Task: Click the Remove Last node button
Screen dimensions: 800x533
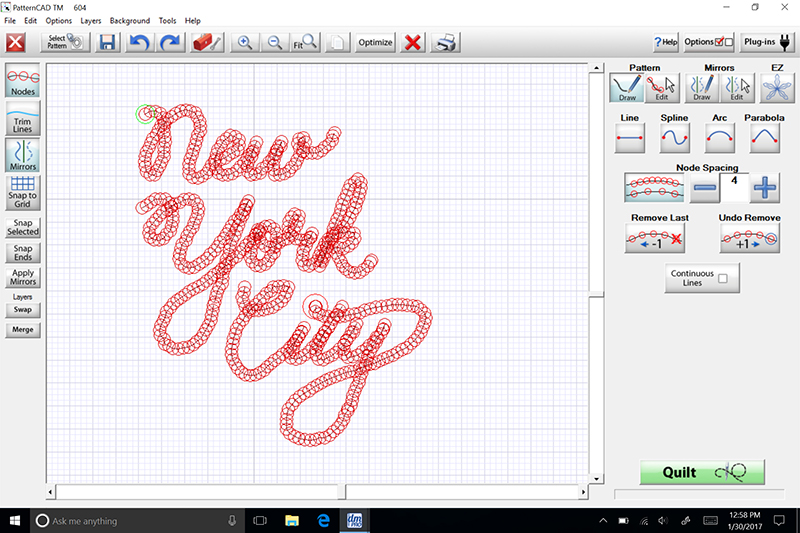Action: point(655,238)
